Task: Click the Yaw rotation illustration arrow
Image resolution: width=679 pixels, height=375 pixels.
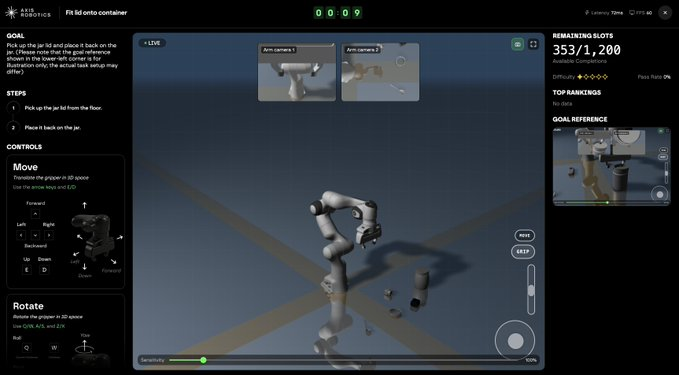Action: [84, 346]
